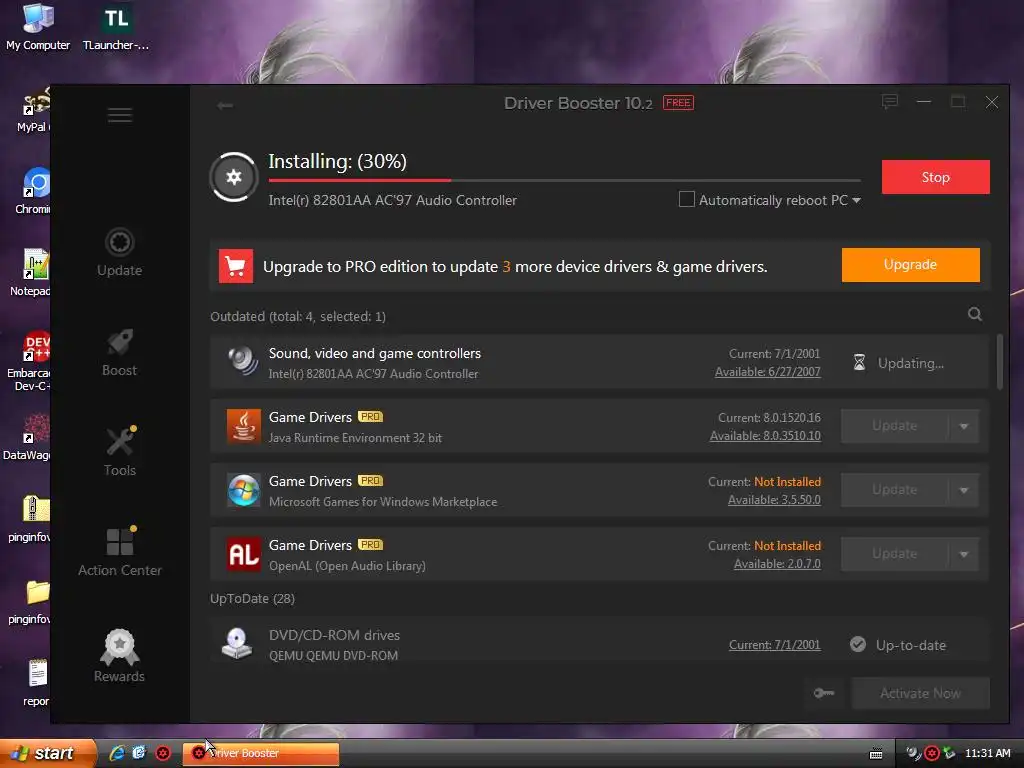Click the installation progress bar
This screenshot has height=768, width=1024.
pyautogui.click(x=564, y=180)
